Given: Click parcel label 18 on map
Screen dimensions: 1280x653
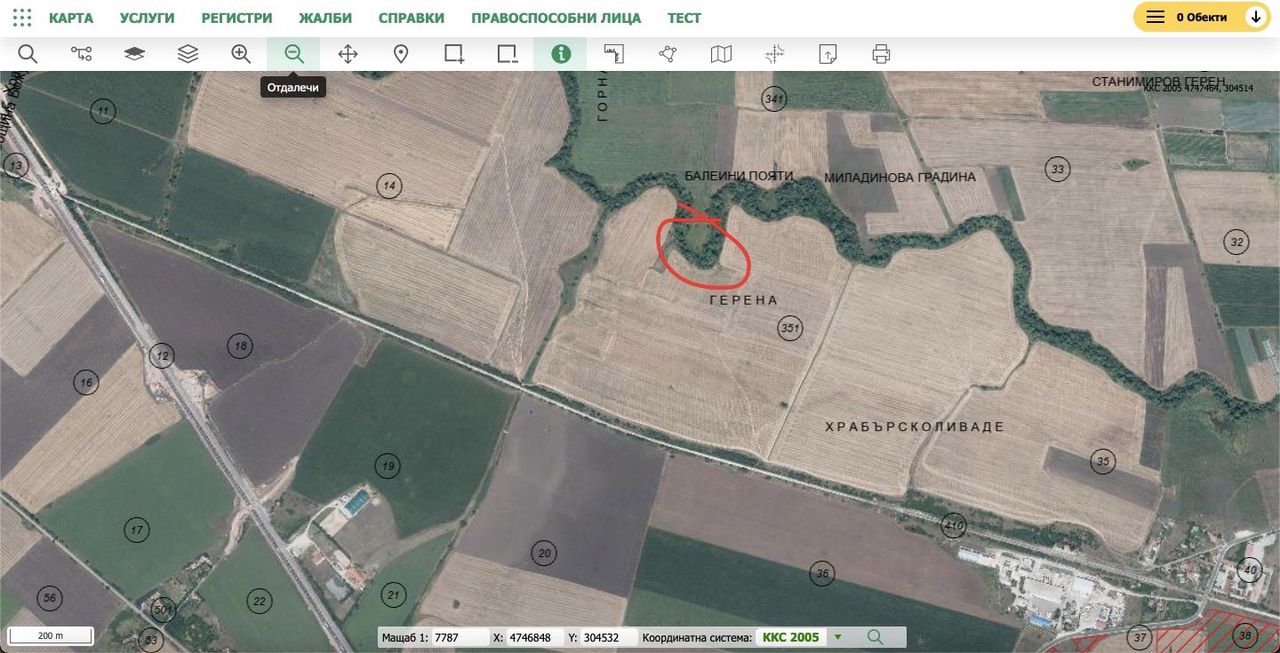Looking at the screenshot, I should click(x=240, y=346).
